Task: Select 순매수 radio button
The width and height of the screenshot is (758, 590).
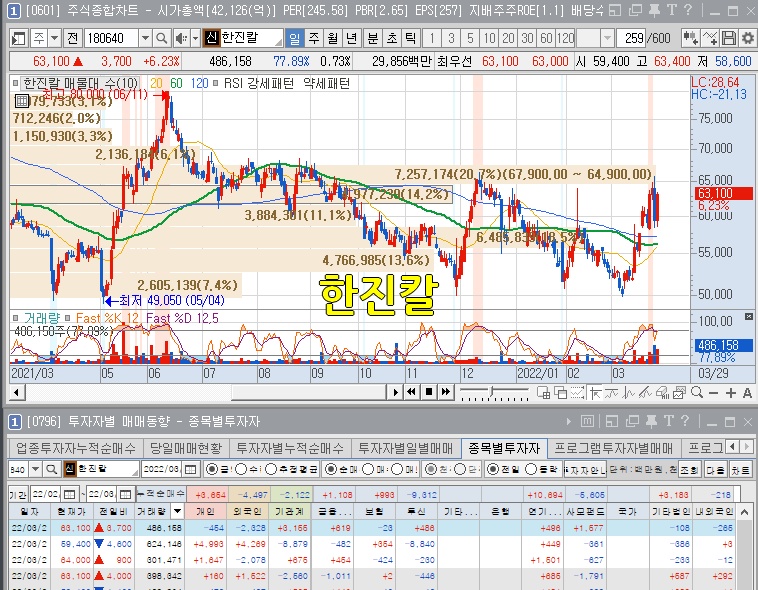Action: point(331,469)
